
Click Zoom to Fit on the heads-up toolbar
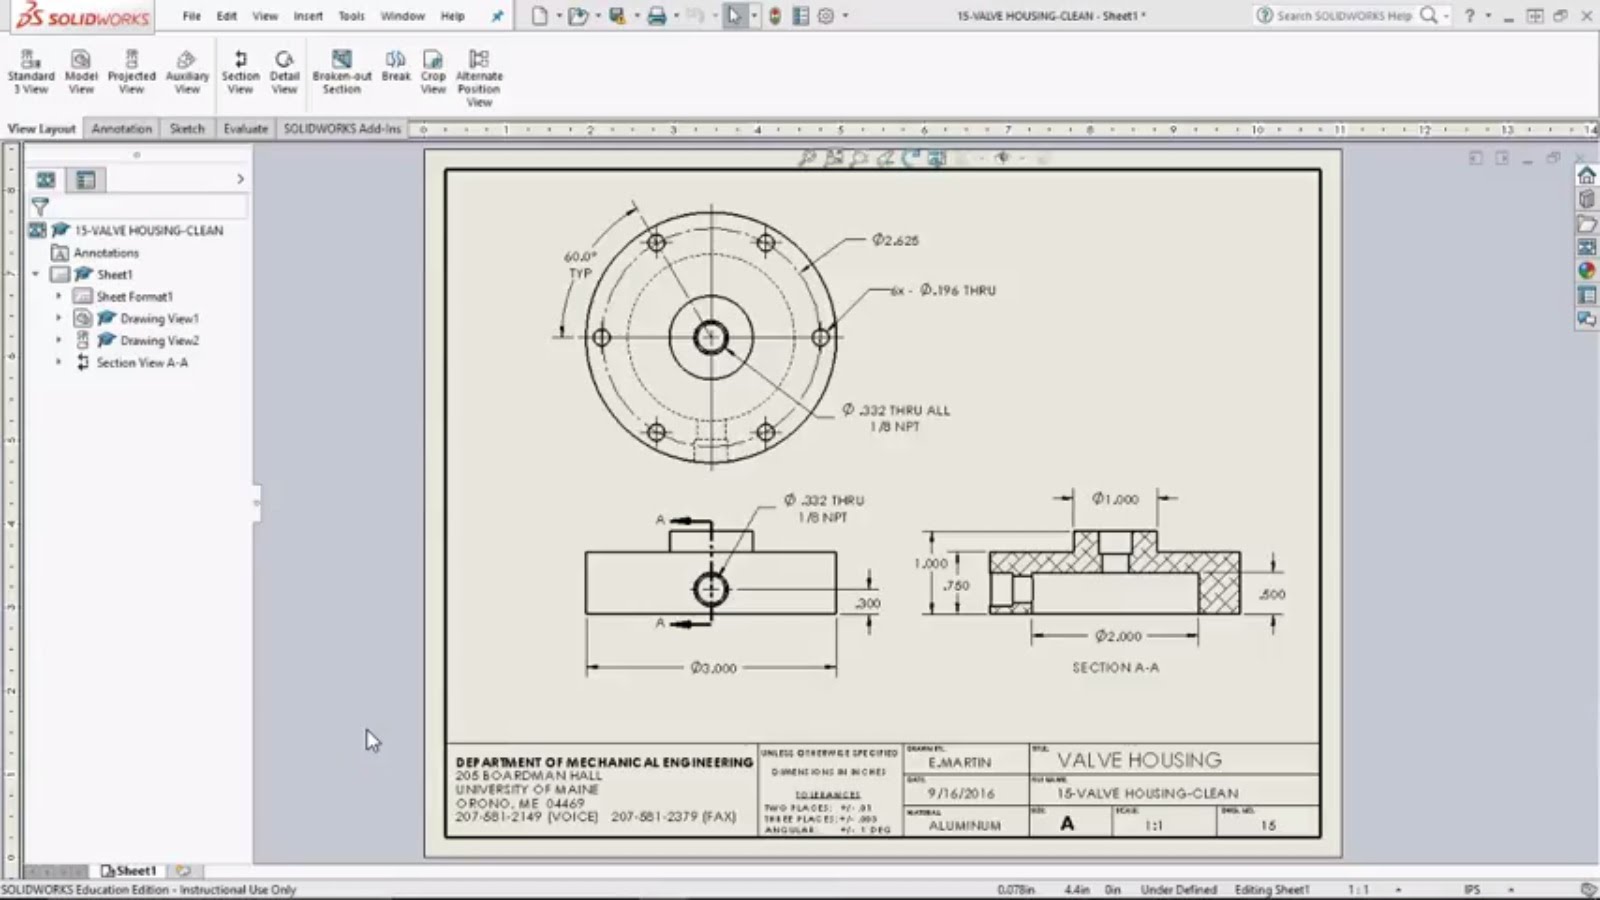coord(810,157)
